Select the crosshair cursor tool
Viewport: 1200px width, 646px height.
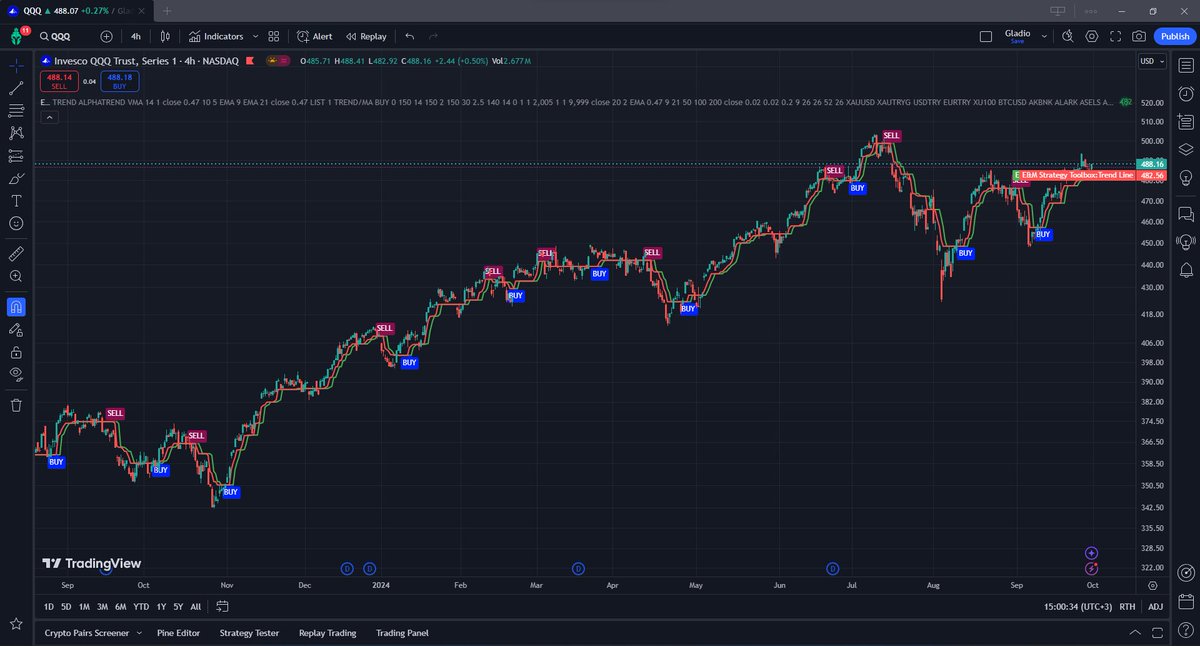point(16,65)
